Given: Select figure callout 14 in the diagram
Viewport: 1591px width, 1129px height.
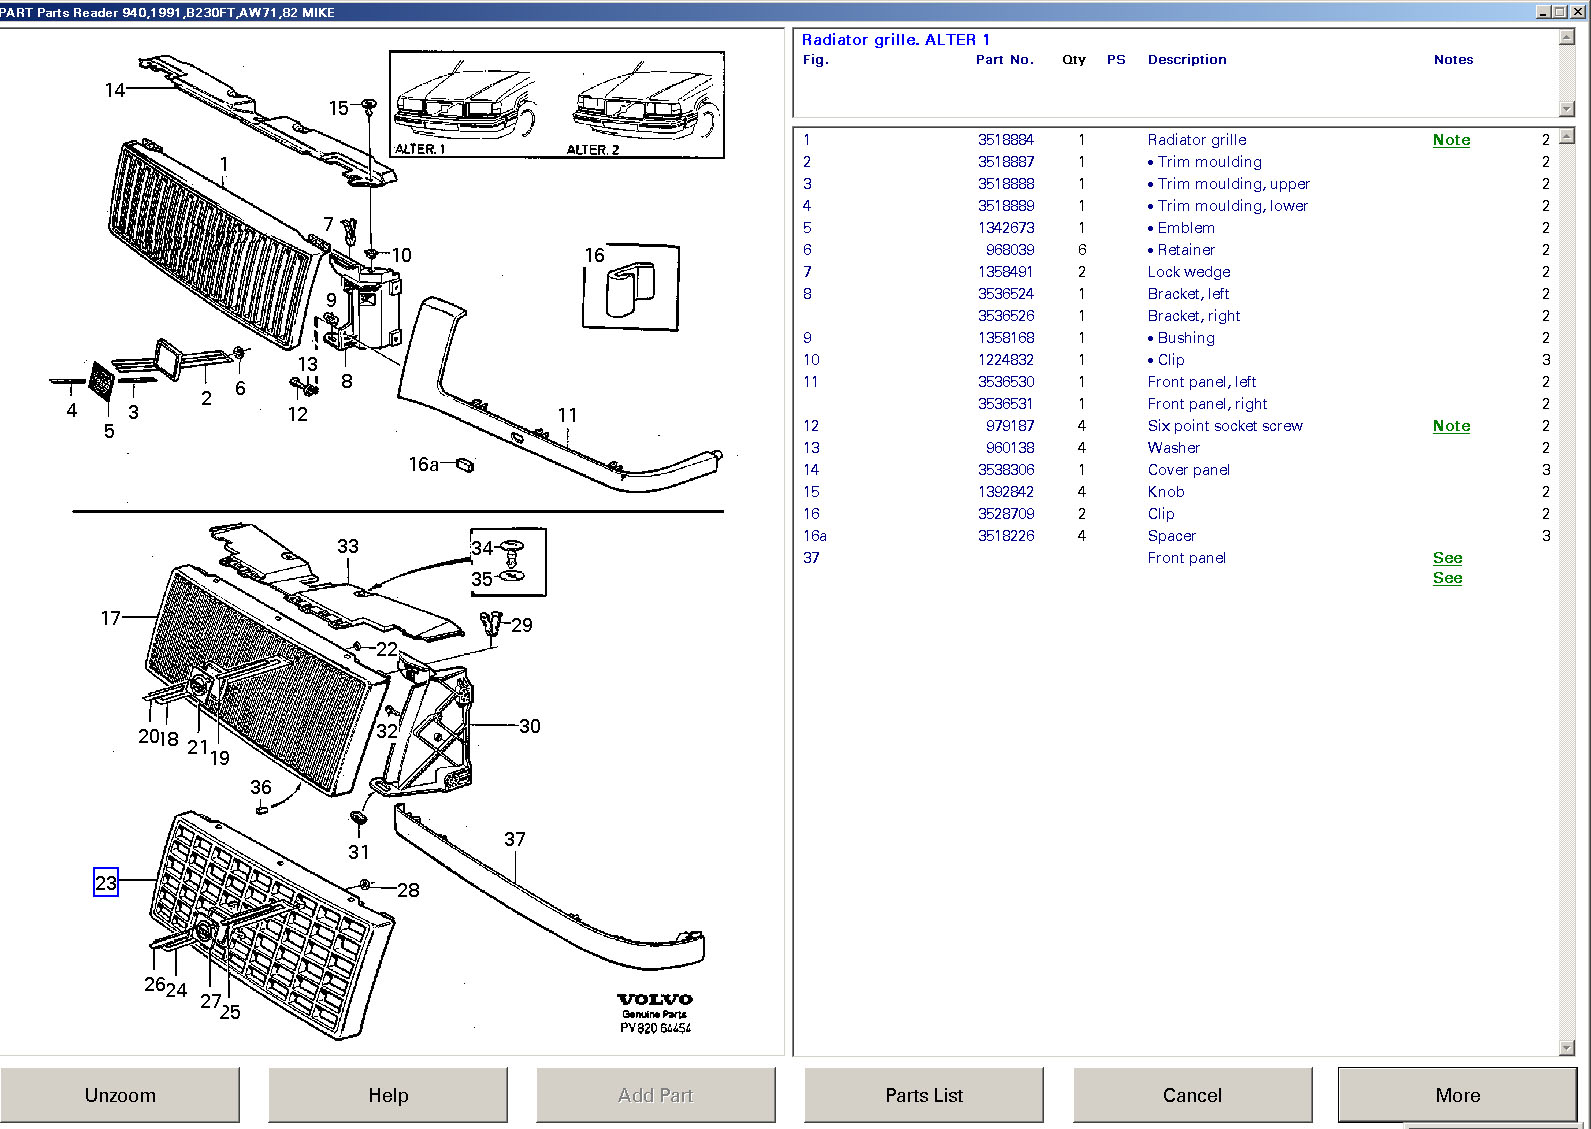Looking at the screenshot, I should click(x=115, y=90).
